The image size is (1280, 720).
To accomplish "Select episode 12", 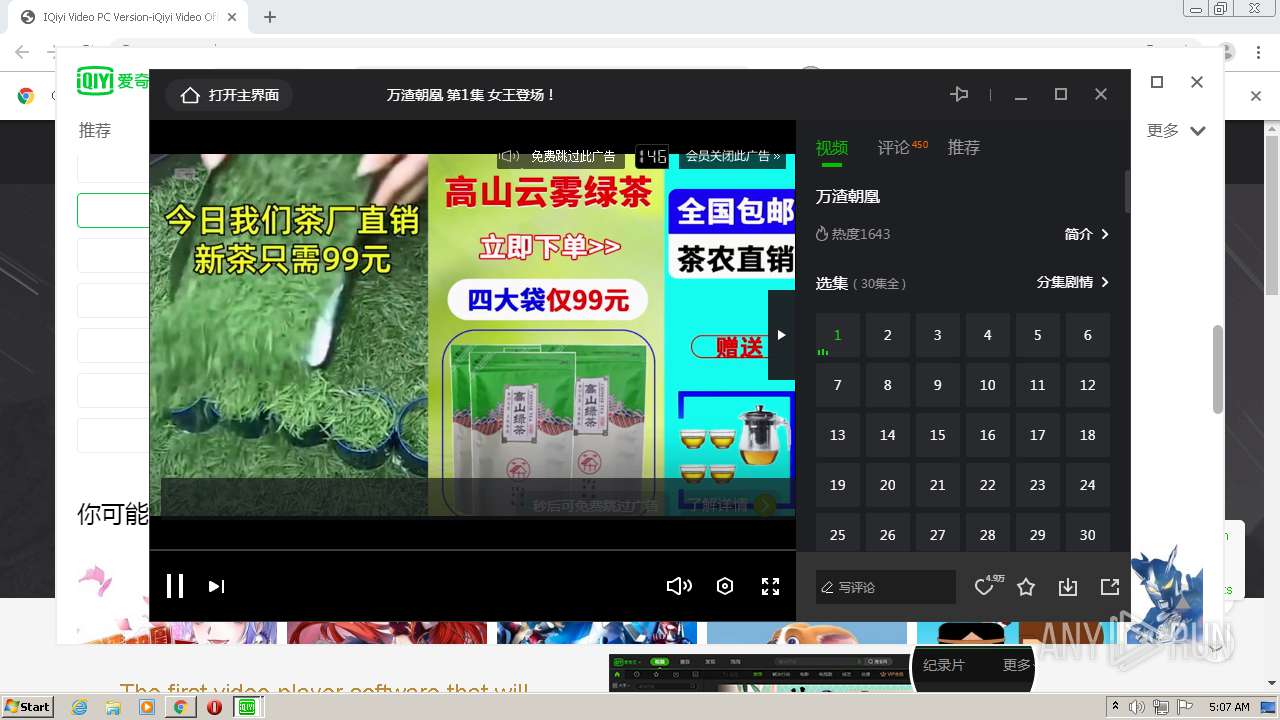I will (x=1088, y=385).
